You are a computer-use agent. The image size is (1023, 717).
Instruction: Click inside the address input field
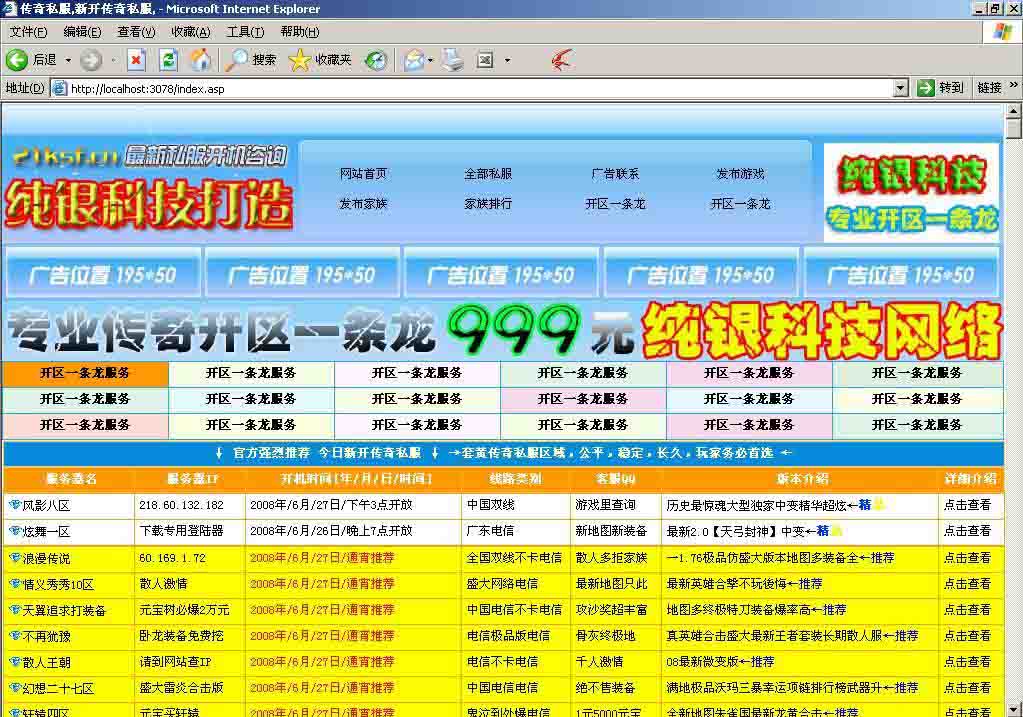point(300,87)
